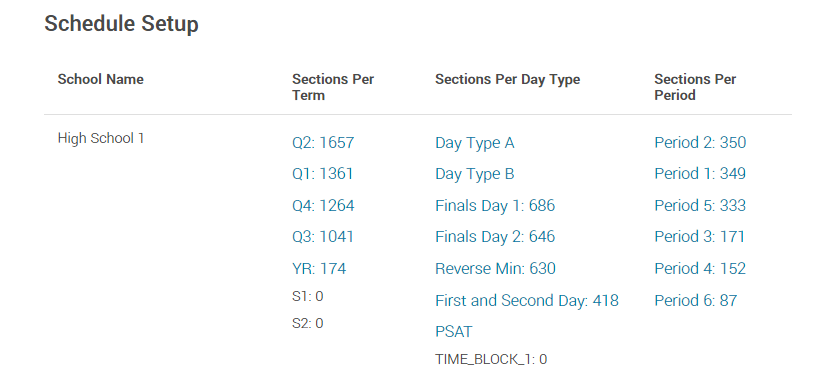833x375 pixels.
Task: Click the School Name column header
Action: click(100, 79)
